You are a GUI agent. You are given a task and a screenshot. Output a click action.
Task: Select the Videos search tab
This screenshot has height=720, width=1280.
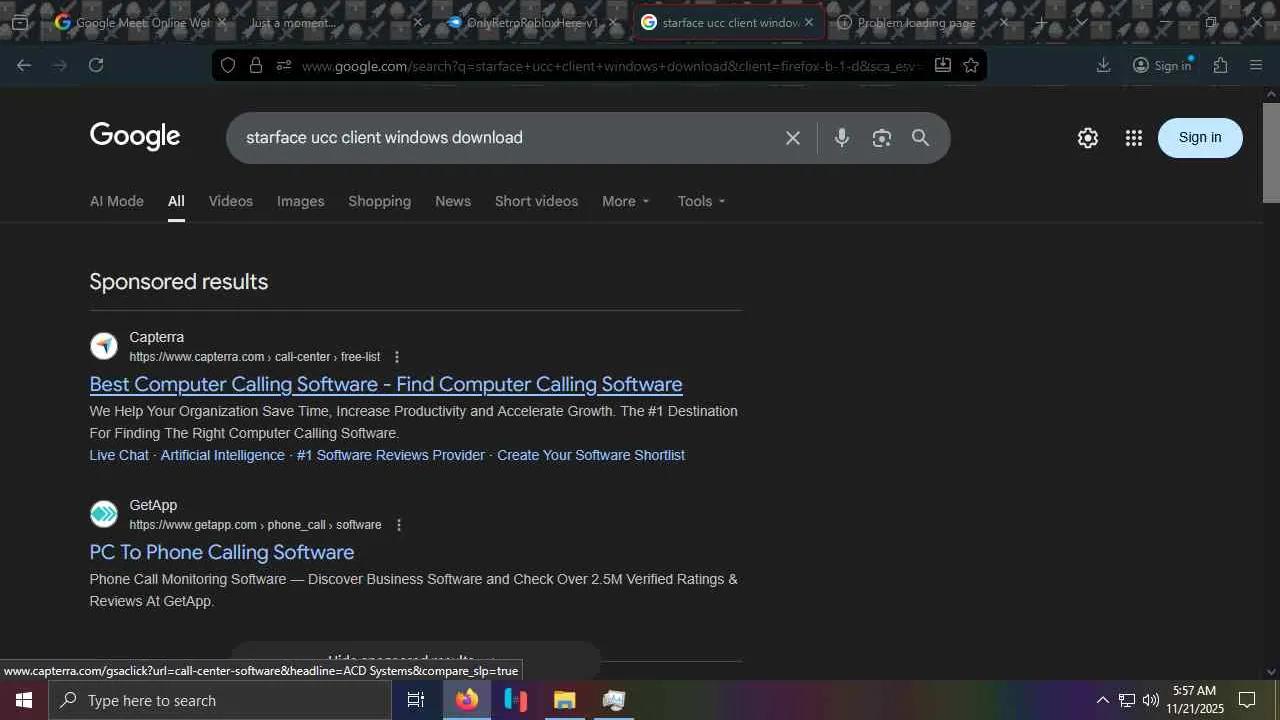(x=231, y=201)
